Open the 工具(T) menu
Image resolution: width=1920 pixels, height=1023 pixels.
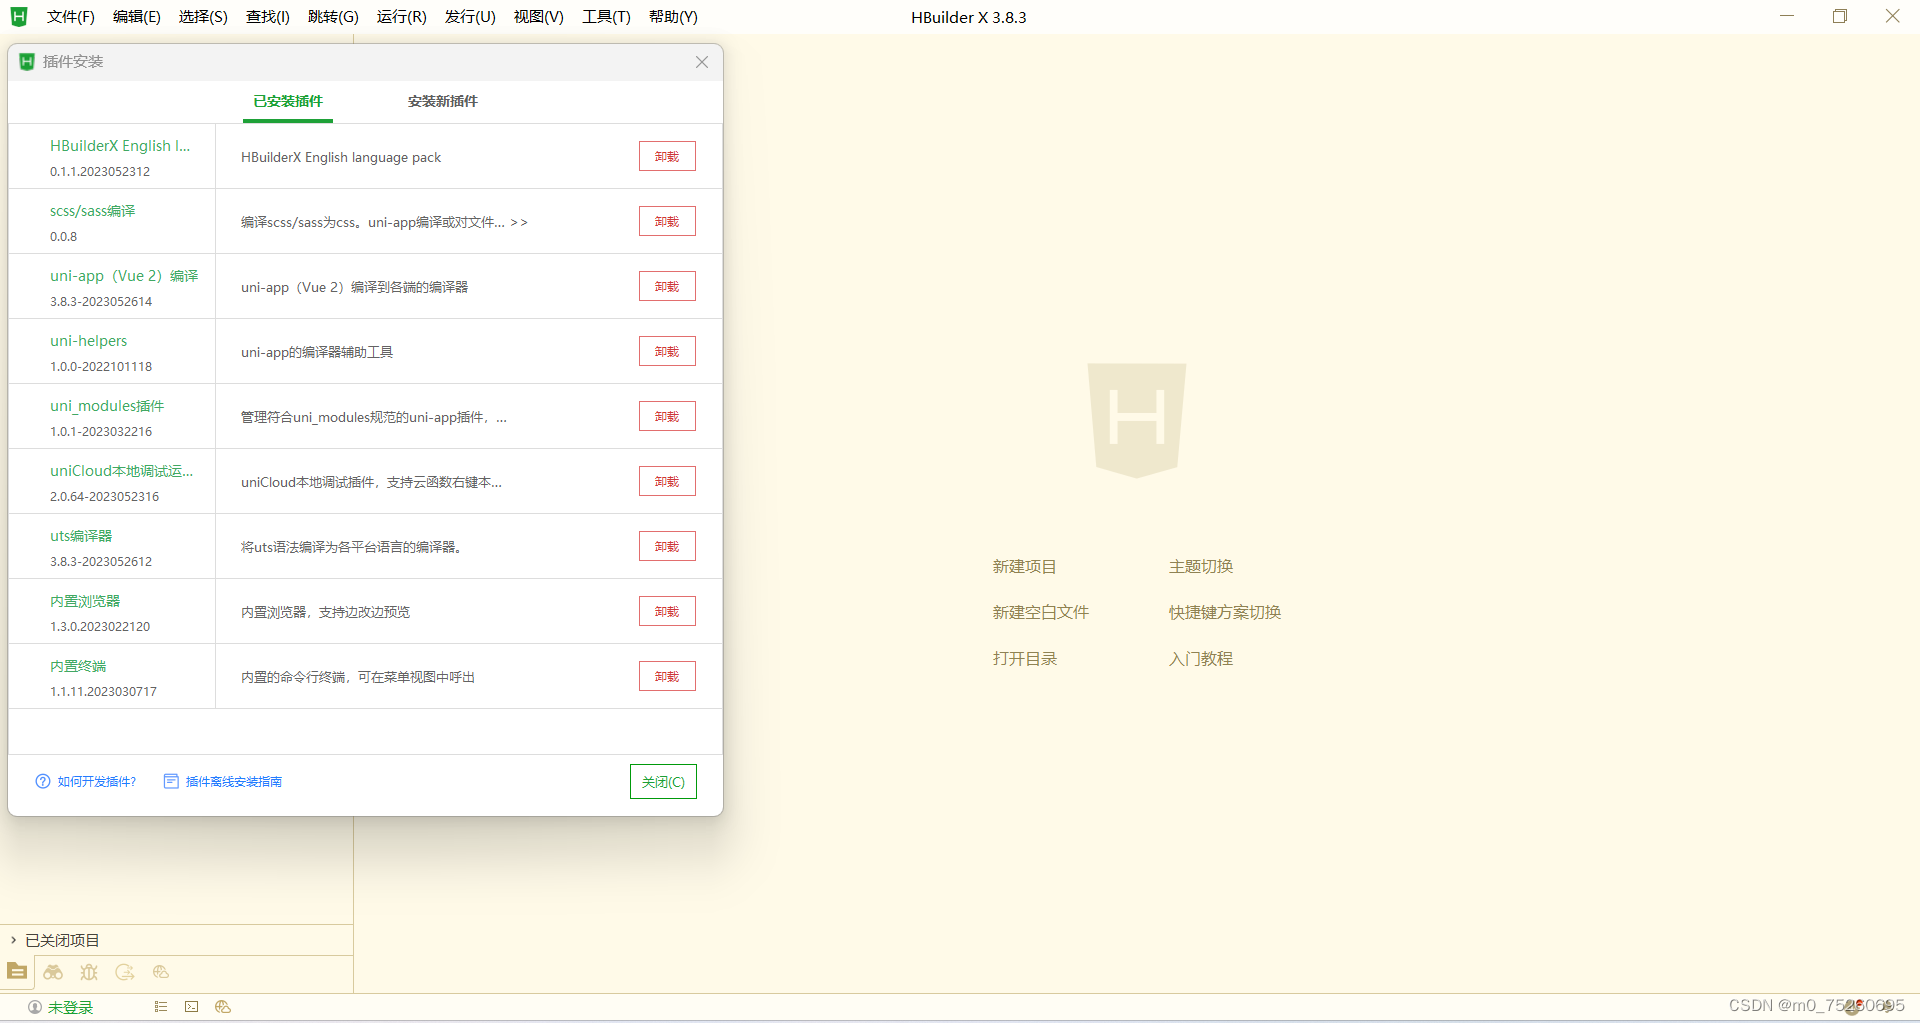pyautogui.click(x=606, y=17)
